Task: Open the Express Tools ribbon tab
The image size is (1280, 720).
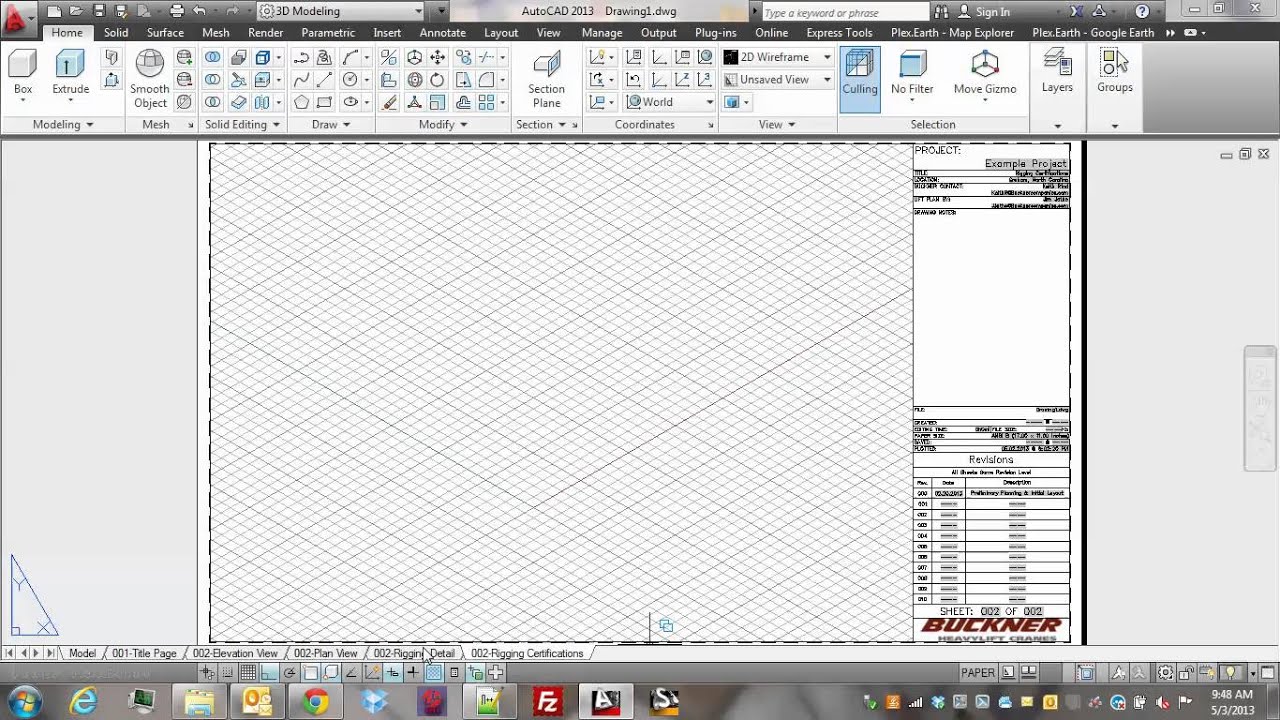Action: coord(839,33)
